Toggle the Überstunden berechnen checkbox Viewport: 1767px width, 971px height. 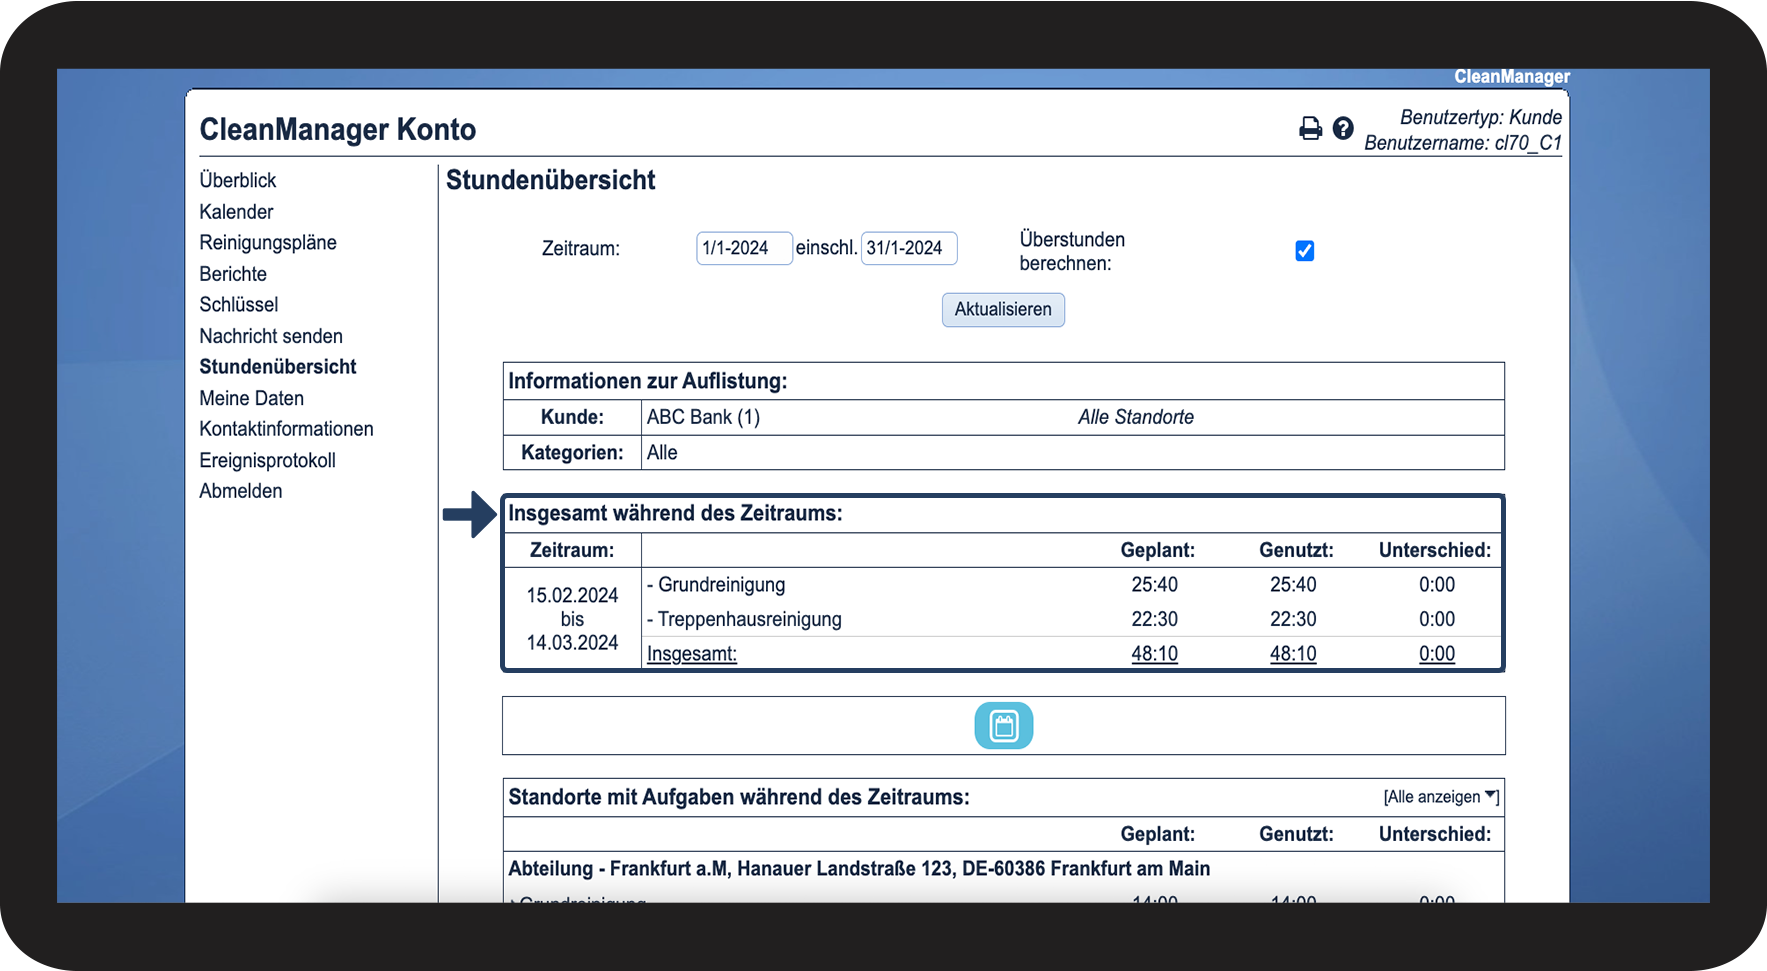click(1304, 251)
